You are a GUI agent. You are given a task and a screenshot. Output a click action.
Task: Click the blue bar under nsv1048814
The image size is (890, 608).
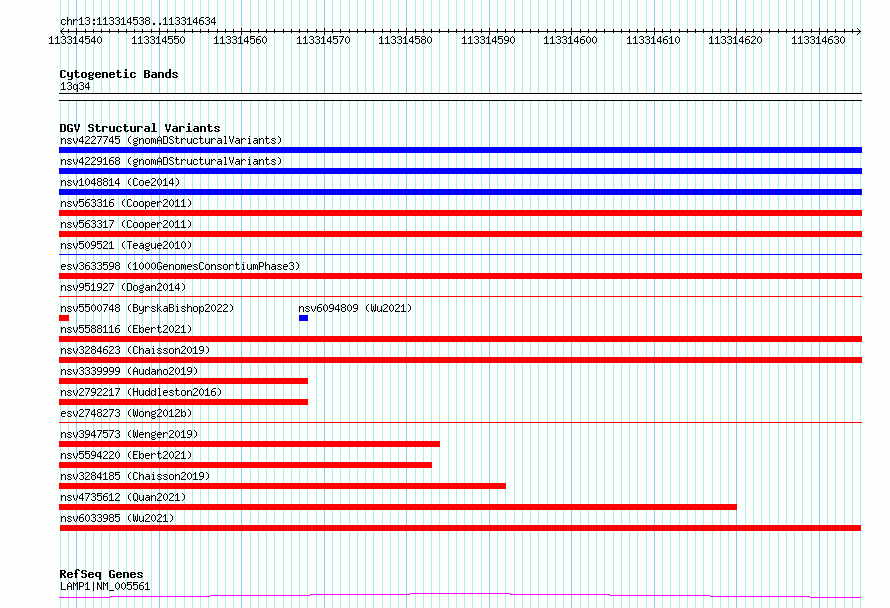460,192
